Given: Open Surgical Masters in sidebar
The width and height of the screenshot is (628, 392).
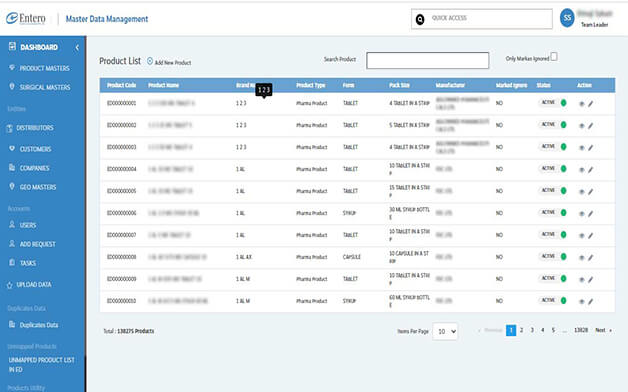Looking at the screenshot, I should click(45, 87).
